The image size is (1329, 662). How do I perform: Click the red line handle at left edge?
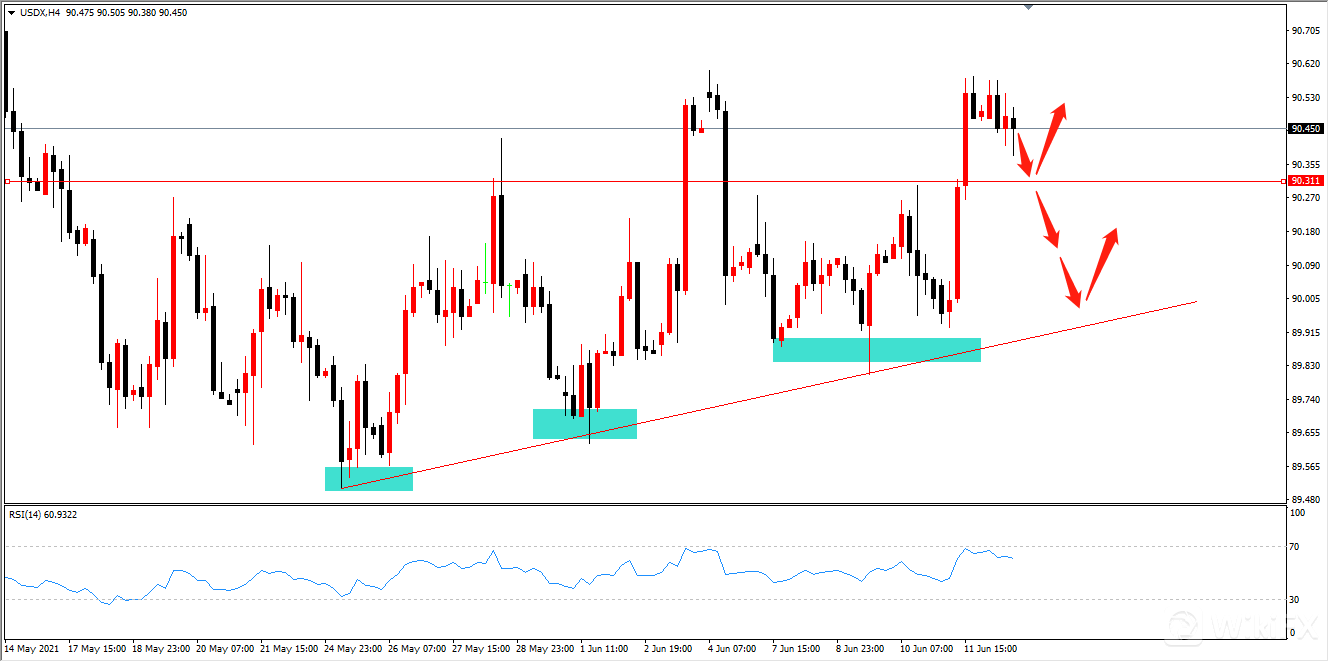pyautogui.click(x=7, y=181)
